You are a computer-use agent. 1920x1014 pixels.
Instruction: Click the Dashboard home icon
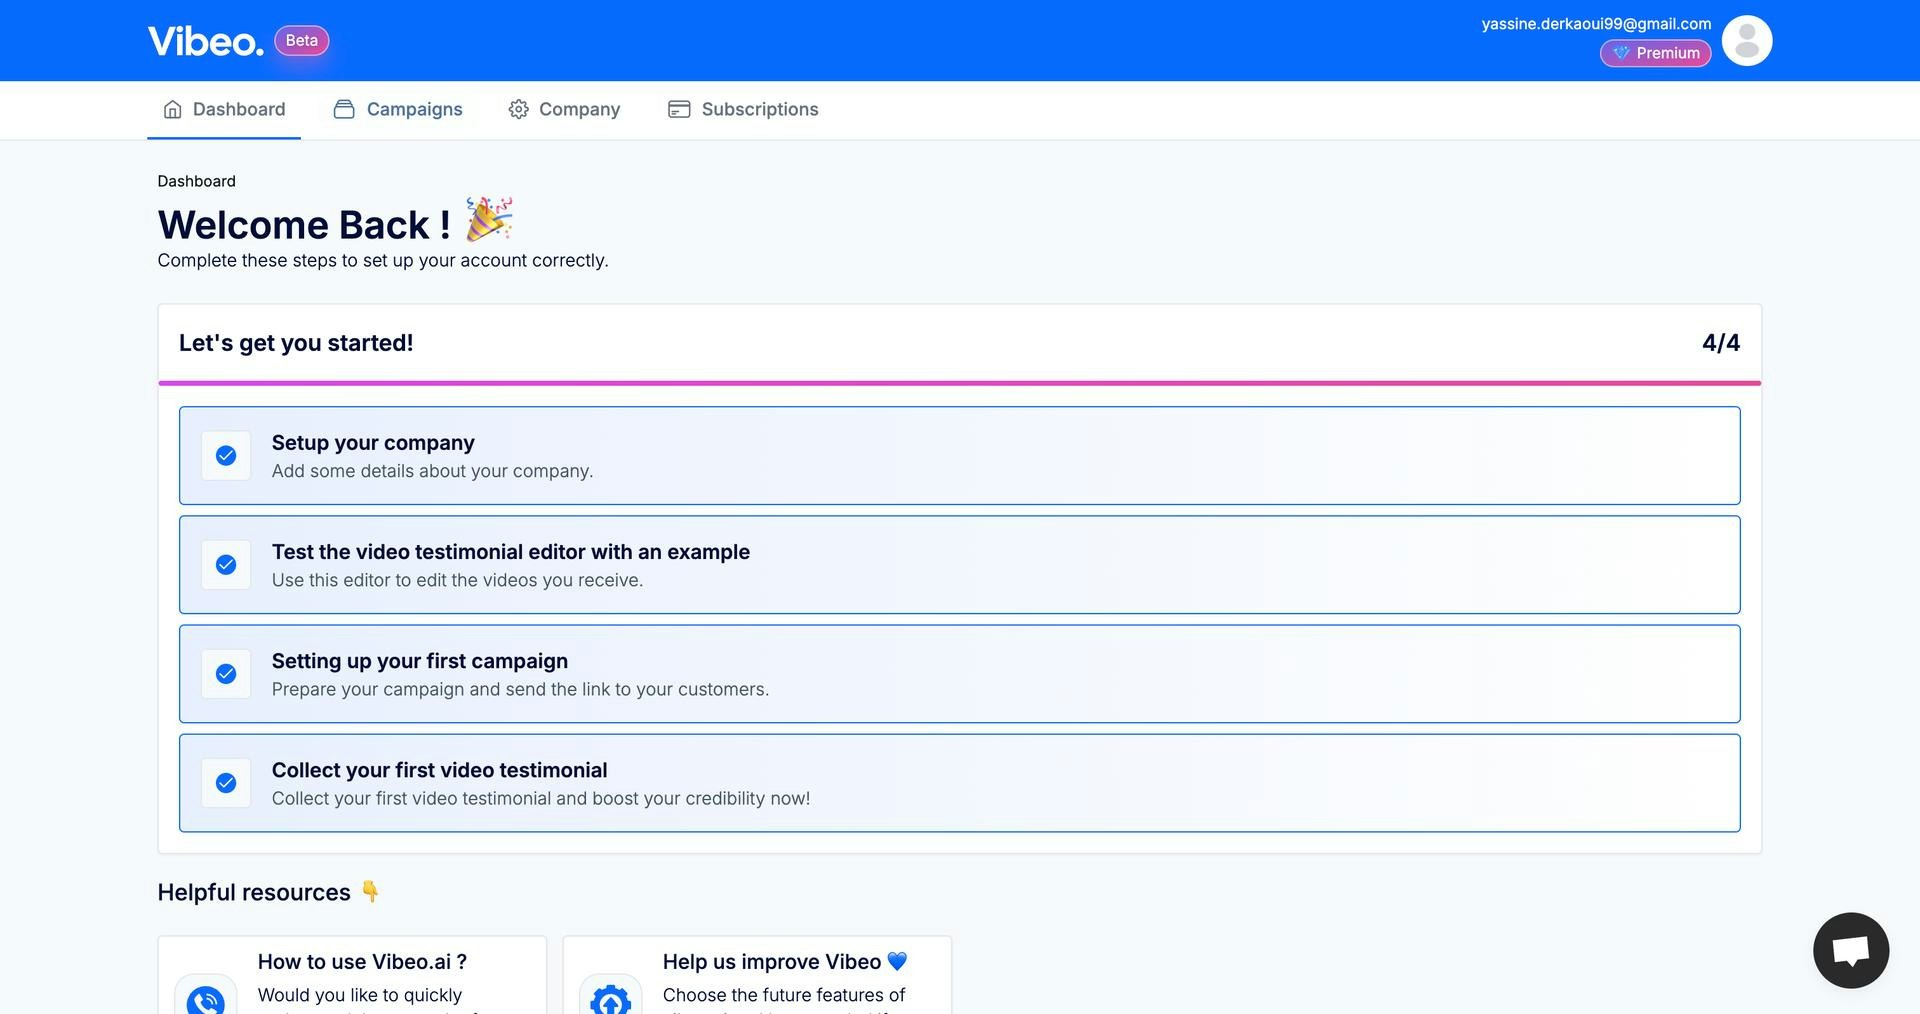[173, 109]
